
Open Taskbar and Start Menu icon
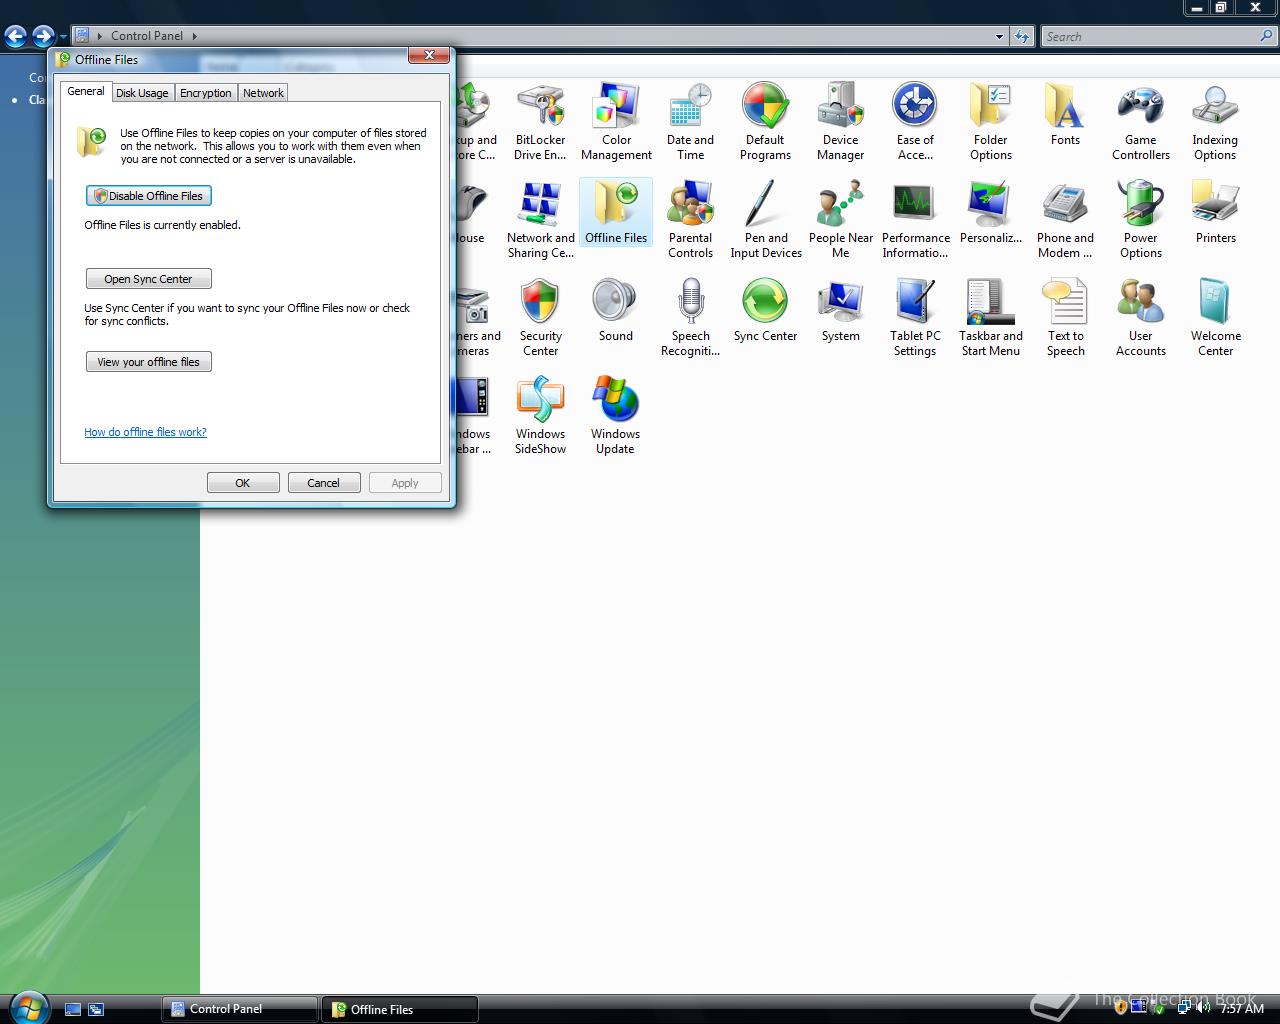(991, 317)
